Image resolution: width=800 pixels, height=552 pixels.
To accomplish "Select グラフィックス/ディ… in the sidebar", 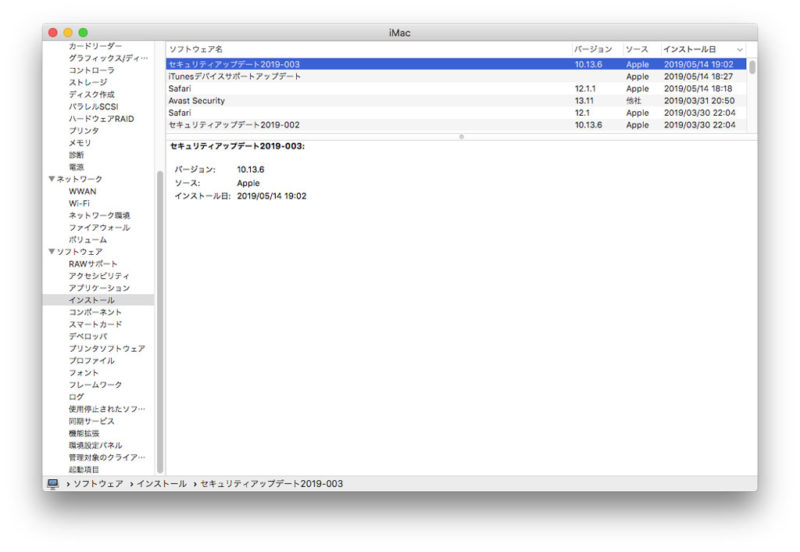I will tap(108, 58).
